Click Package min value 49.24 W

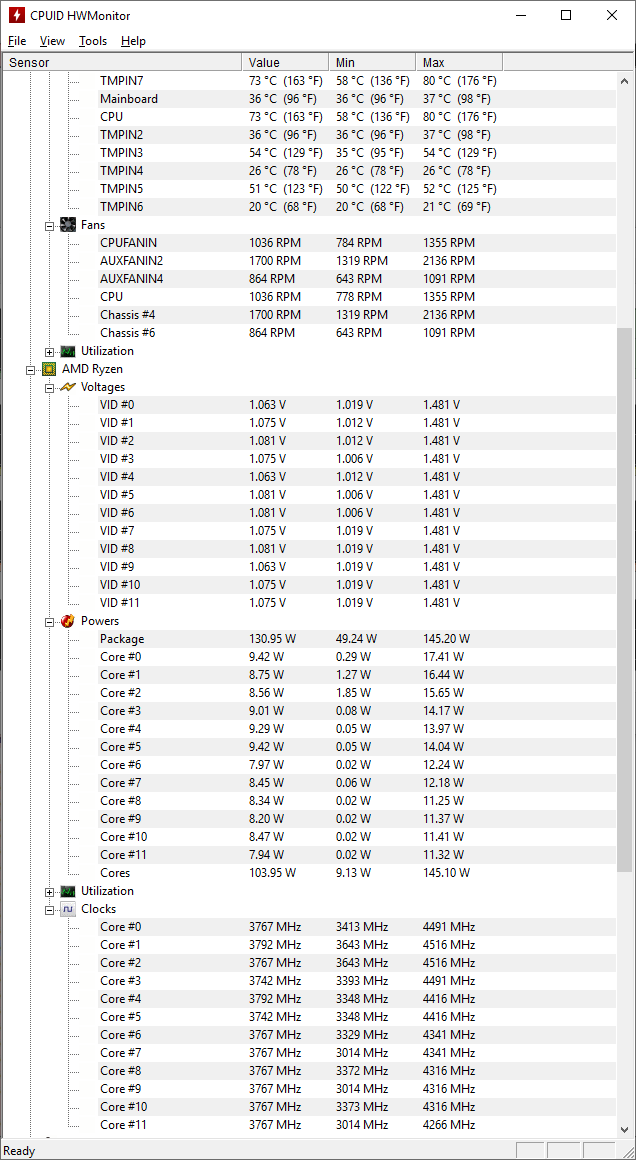pyautogui.click(x=356, y=638)
